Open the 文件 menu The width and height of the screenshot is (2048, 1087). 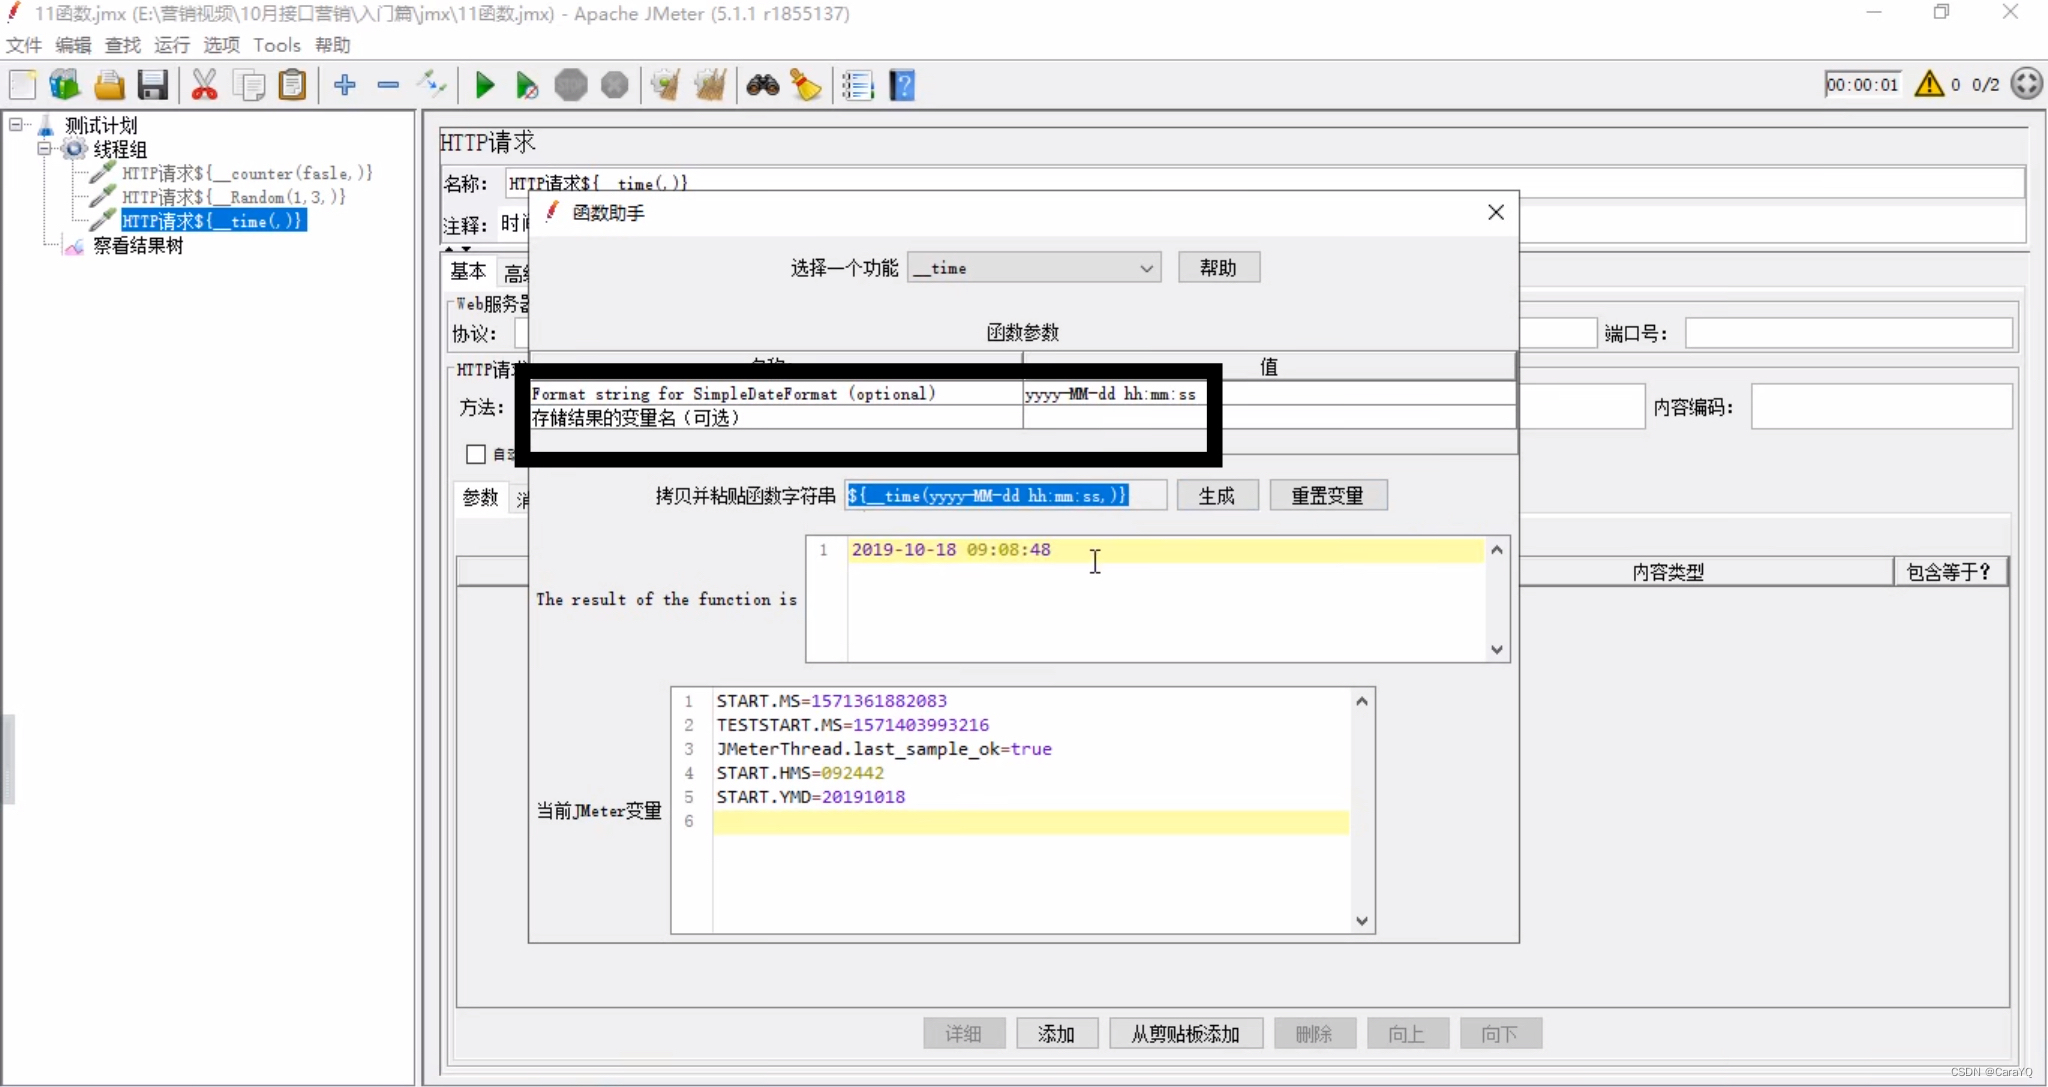pos(24,45)
